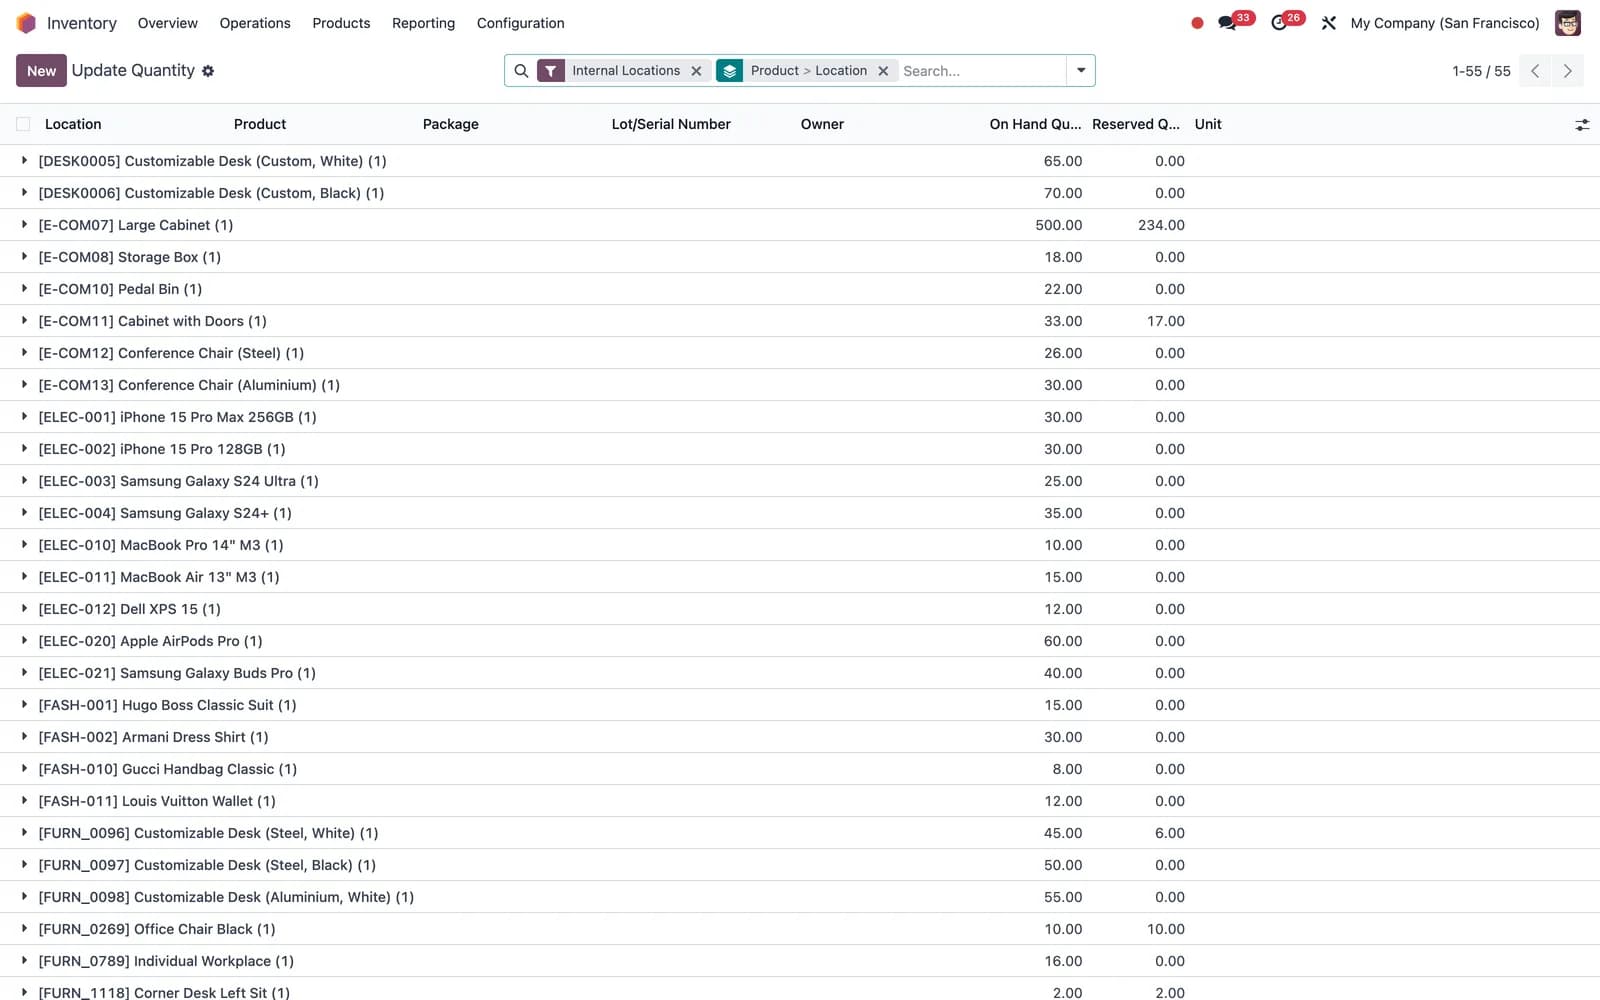This screenshot has width=1600, height=1000.
Task: Open the gear actions menu beside Update Quantity
Action: click(x=208, y=71)
